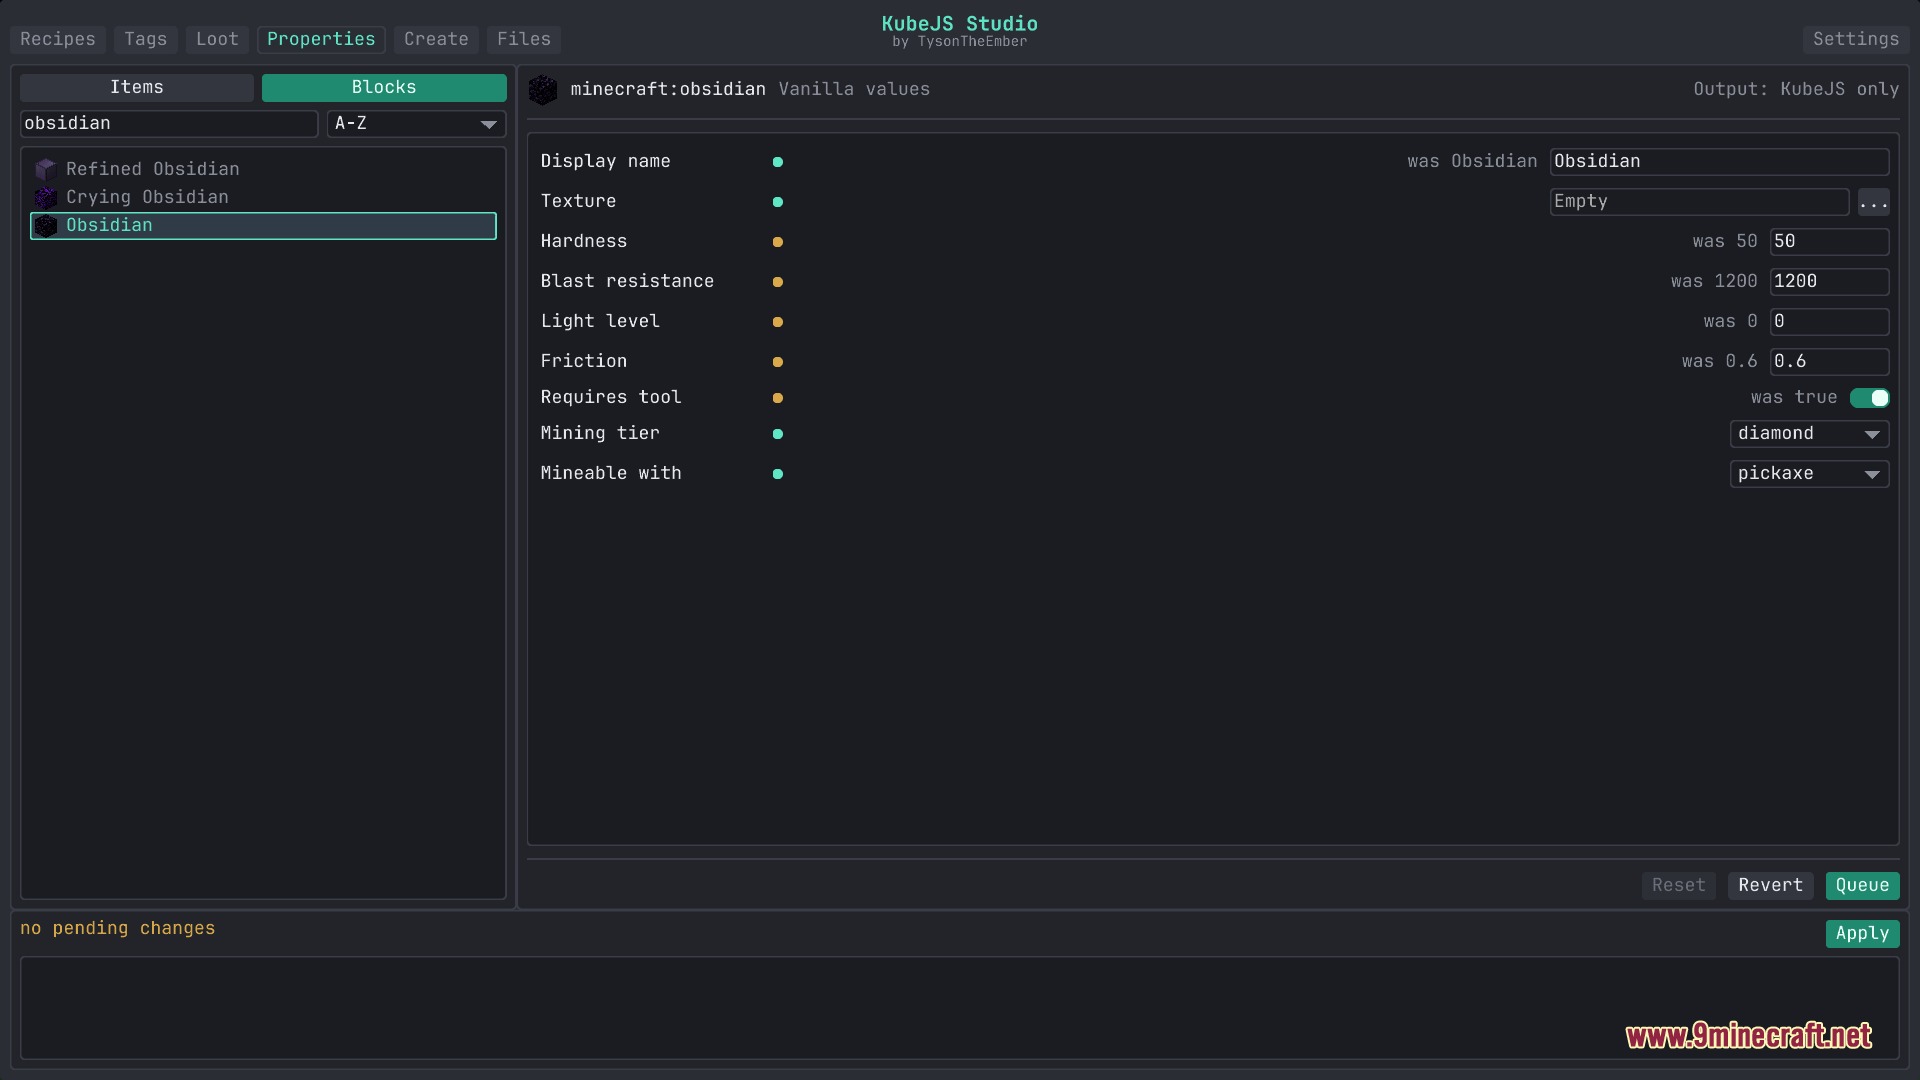Click the 'Output: KubeJS only' label
The width and height of the screenshot is (1920, 1080).
click(x=1796, y=89)
